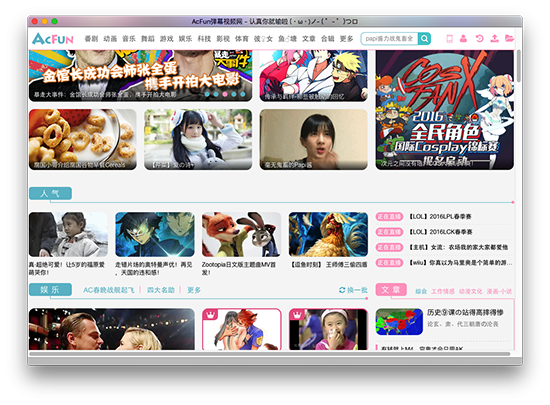This screenshot has width=550, height=405.
Task: Open the 金馆长 banner slide
Action: tap(140, 75)
